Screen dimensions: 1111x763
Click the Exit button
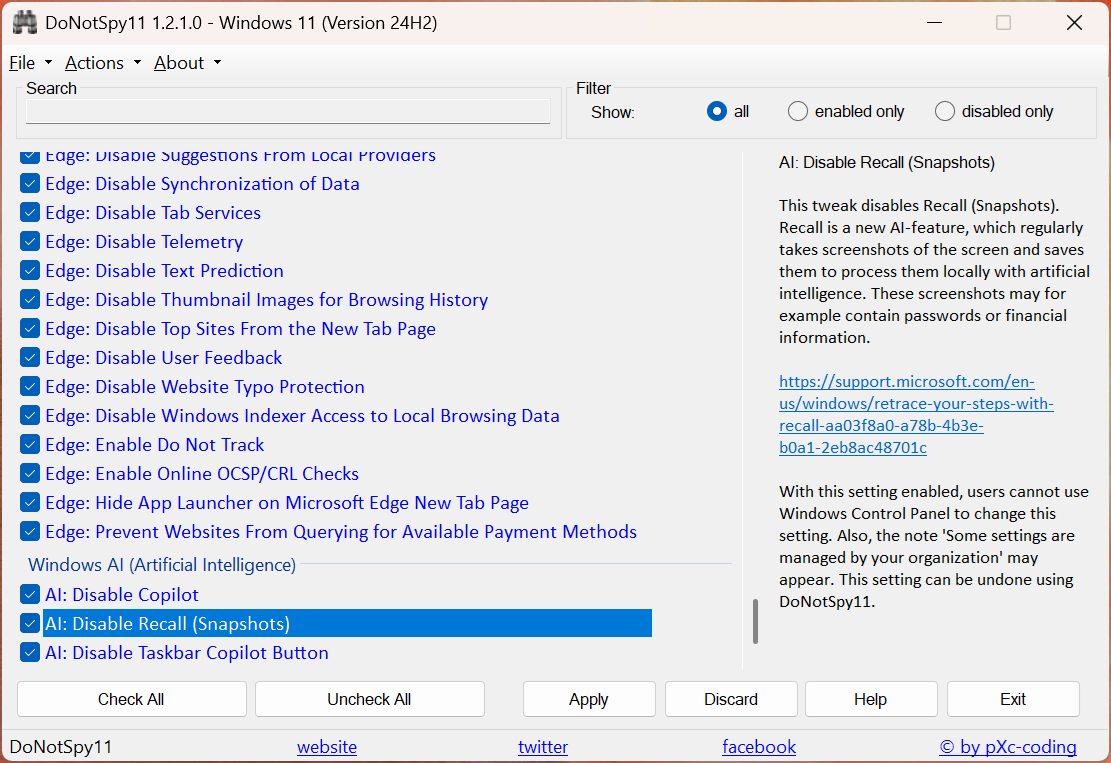pyautogui.click(x=1013, y=699)
